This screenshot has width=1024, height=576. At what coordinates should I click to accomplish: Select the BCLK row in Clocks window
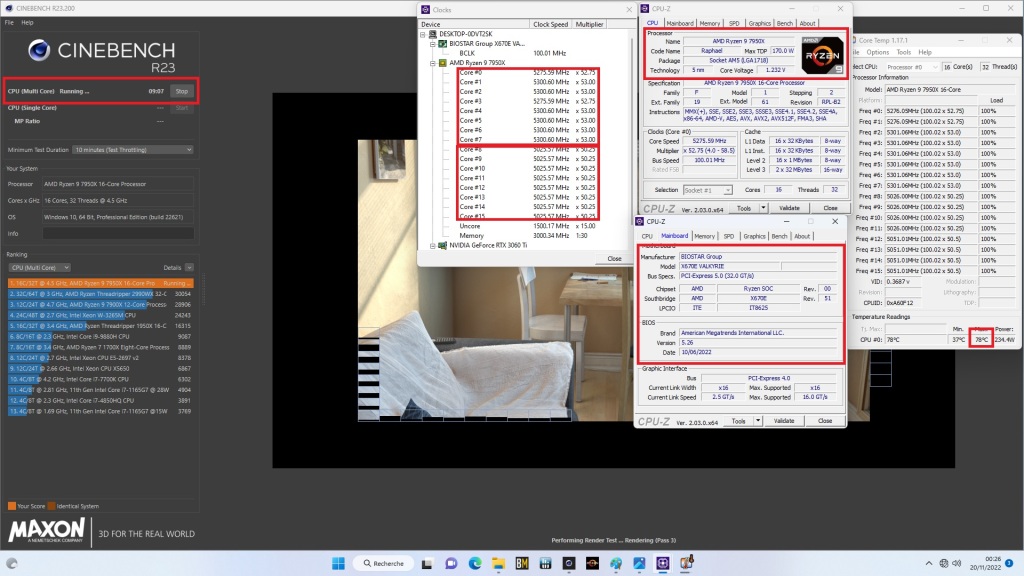click(513, 53)
